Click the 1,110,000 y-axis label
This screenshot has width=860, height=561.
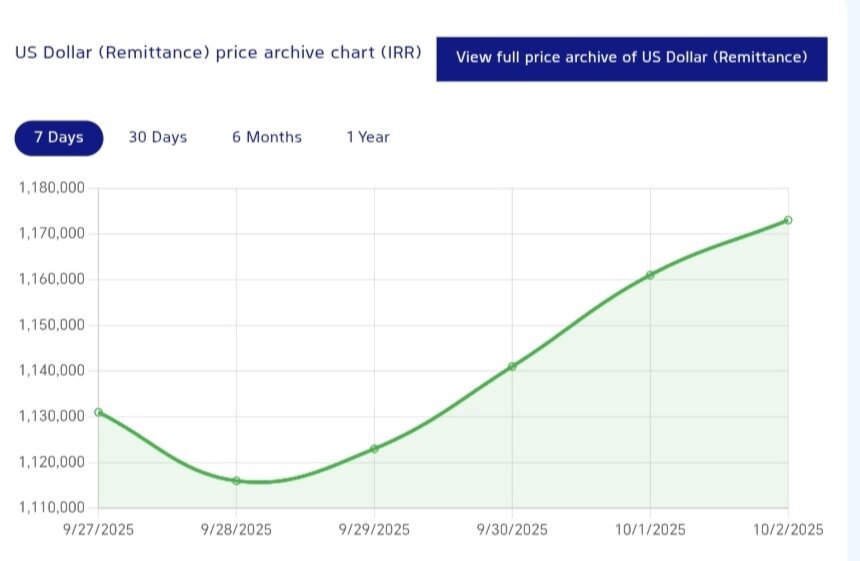pyautogui.click(x=53, y=508)
